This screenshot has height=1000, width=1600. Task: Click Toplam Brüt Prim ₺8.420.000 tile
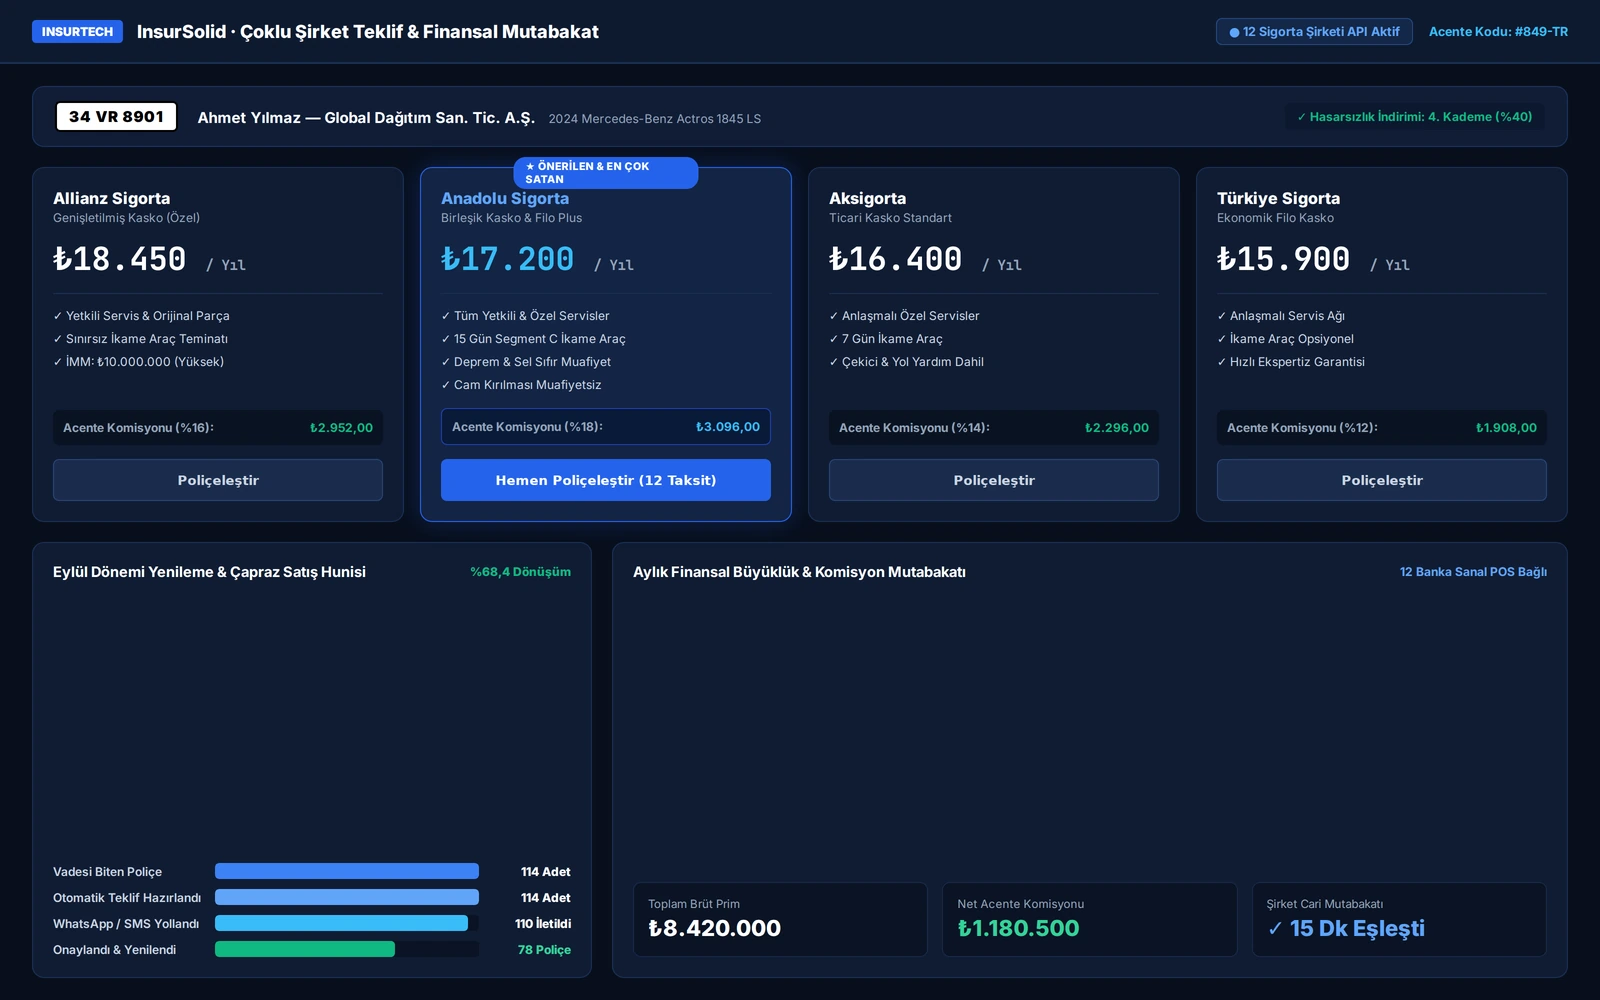pos(780,919)
